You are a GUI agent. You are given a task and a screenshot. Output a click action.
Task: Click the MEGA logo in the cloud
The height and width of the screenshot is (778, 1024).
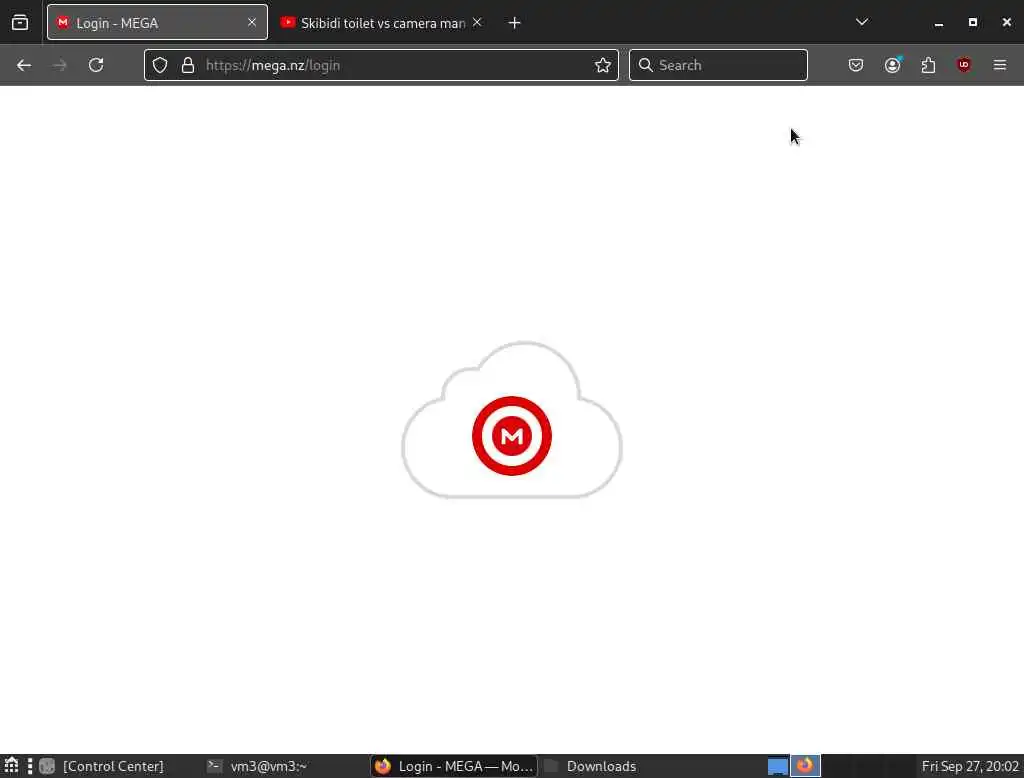click(x=512, y=436)
